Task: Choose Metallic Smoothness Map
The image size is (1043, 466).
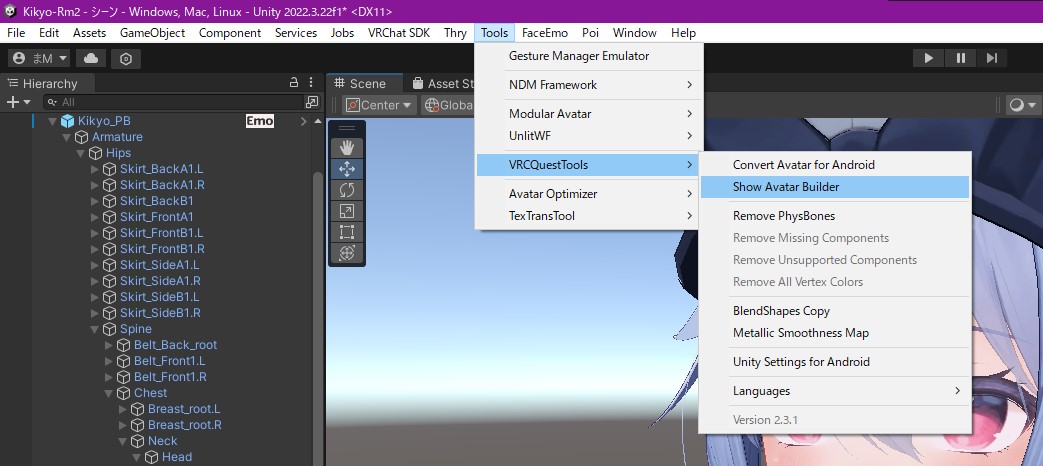Action: [835, 333]
